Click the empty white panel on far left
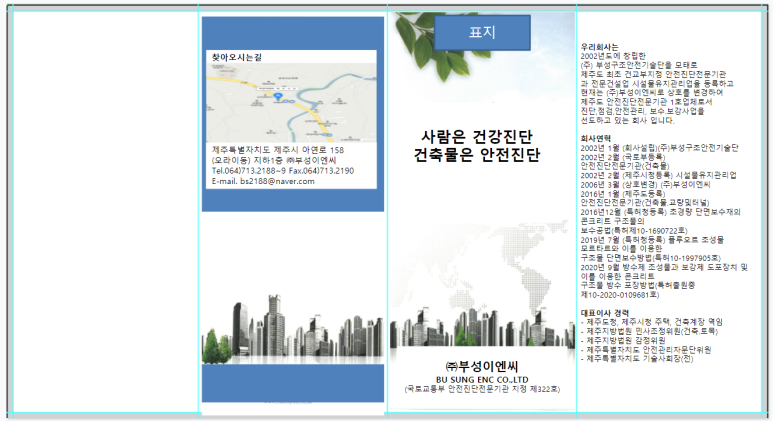Image resolution: width=773 pixels, height=421 pixels. [x=105, y=210]
